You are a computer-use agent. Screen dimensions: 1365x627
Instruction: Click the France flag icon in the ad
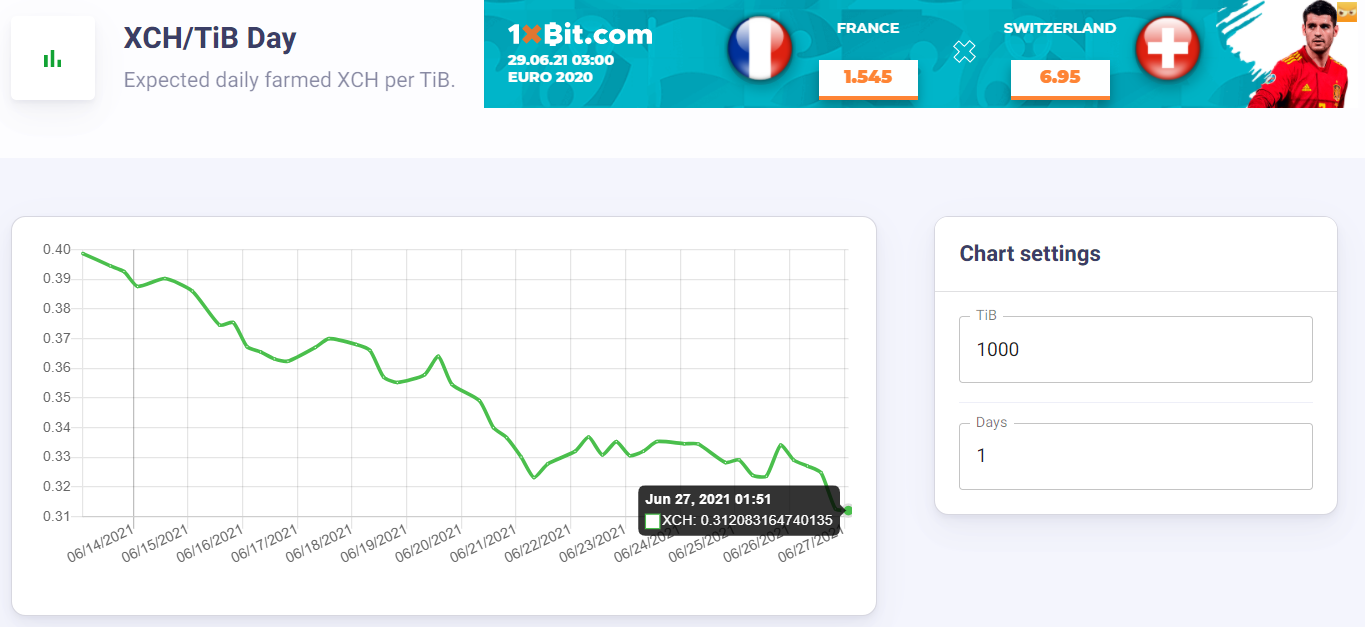coord(760,47)
